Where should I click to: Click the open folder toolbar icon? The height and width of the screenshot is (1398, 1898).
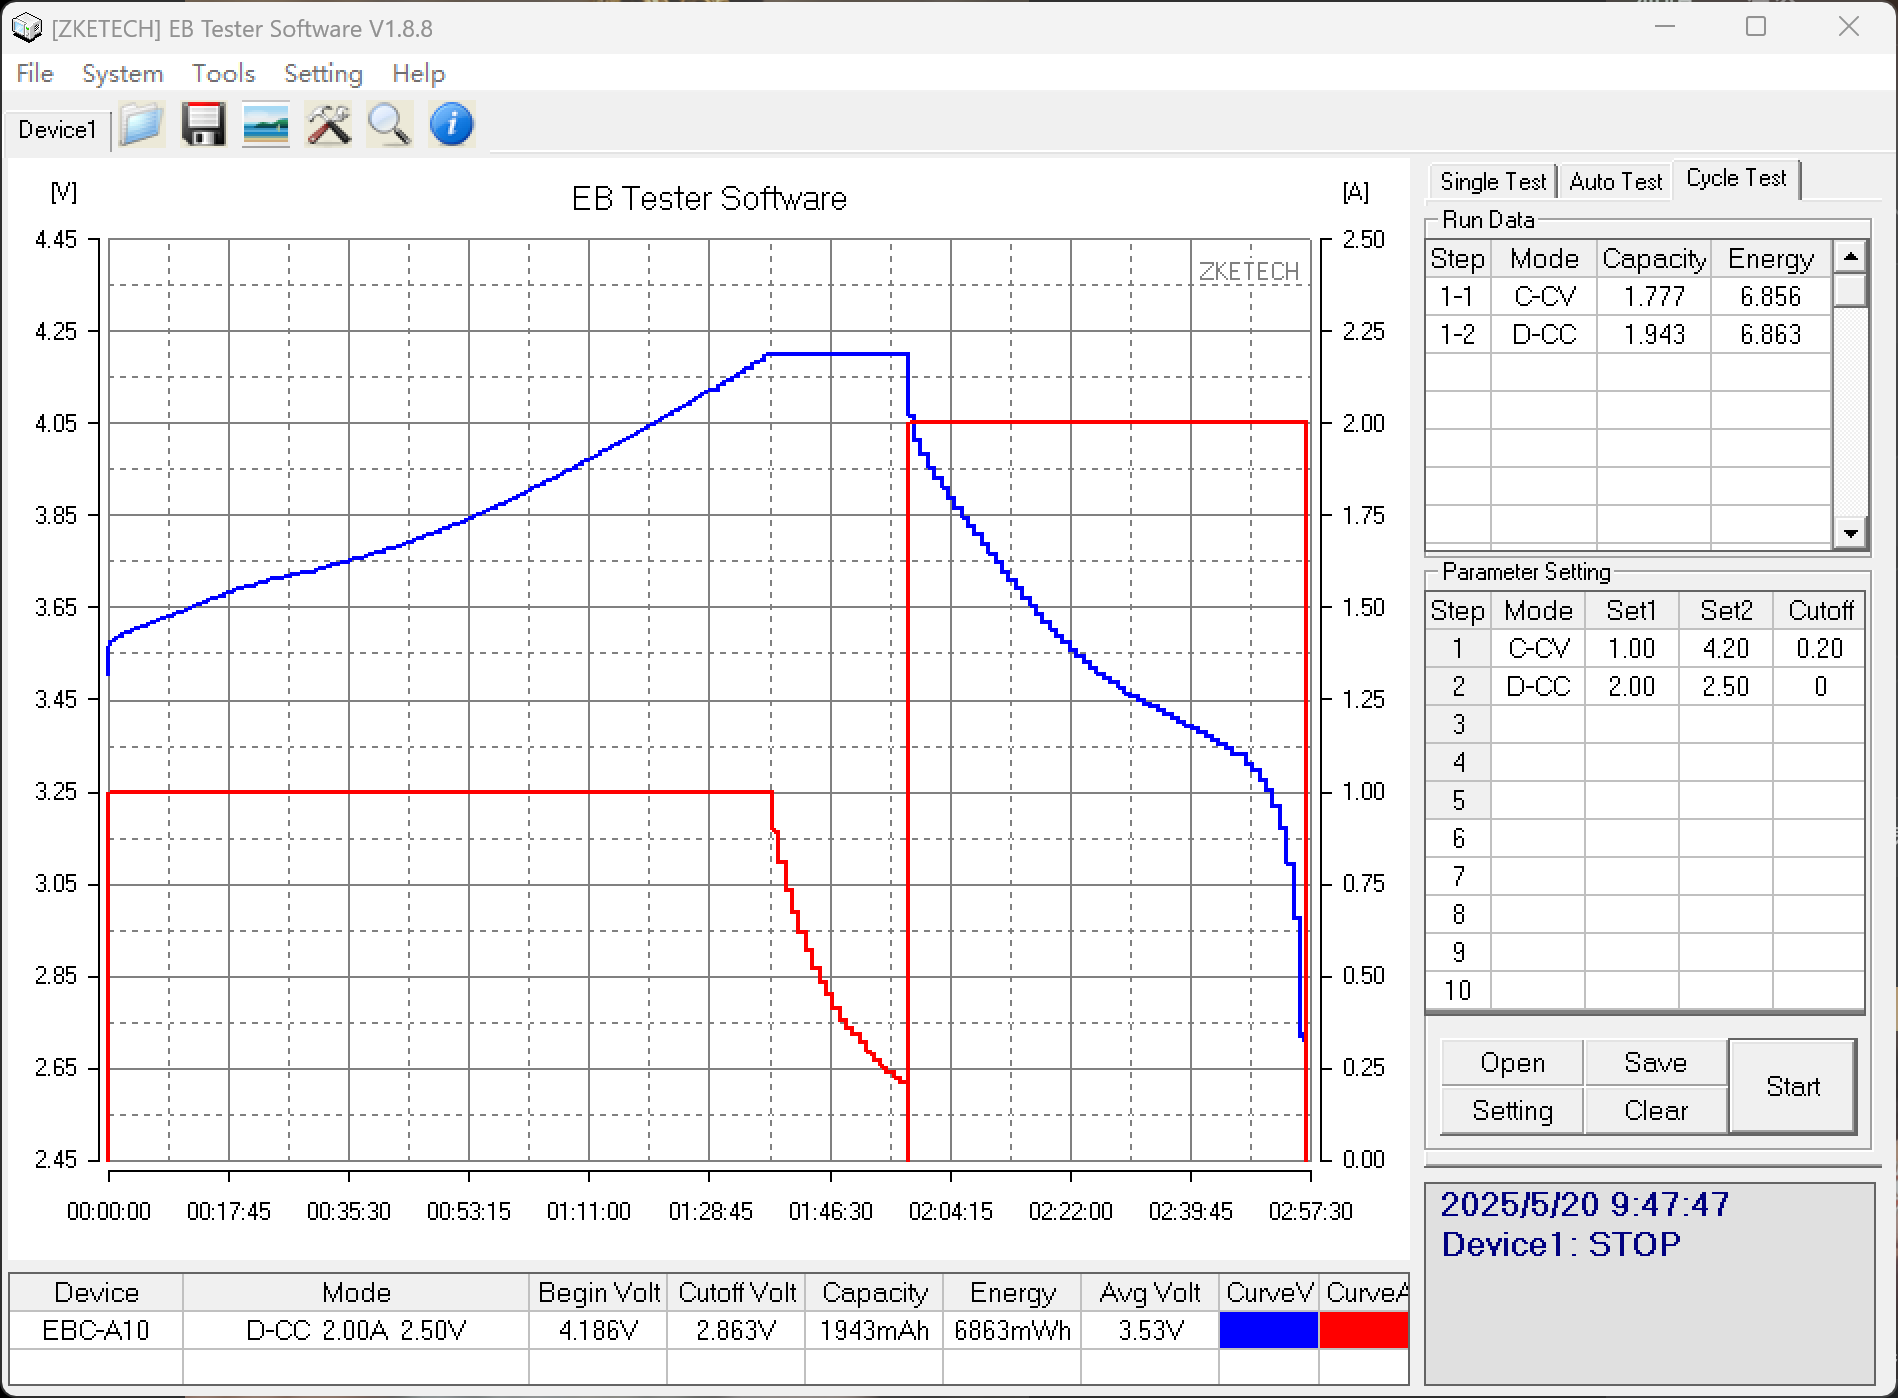[x=142, y=126]
